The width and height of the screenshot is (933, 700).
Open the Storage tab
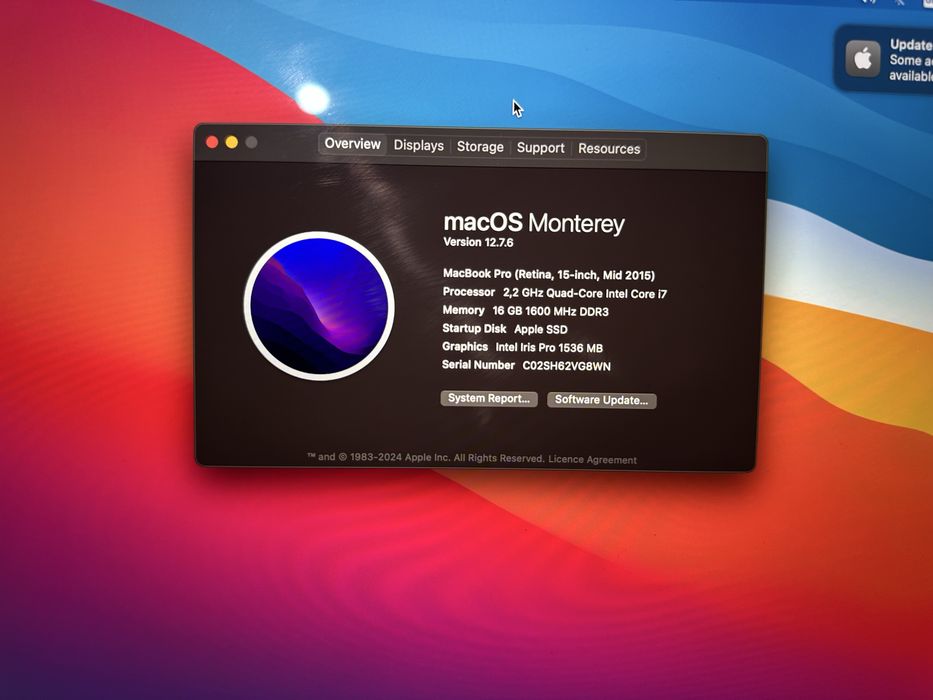click(x=480, y=147)
